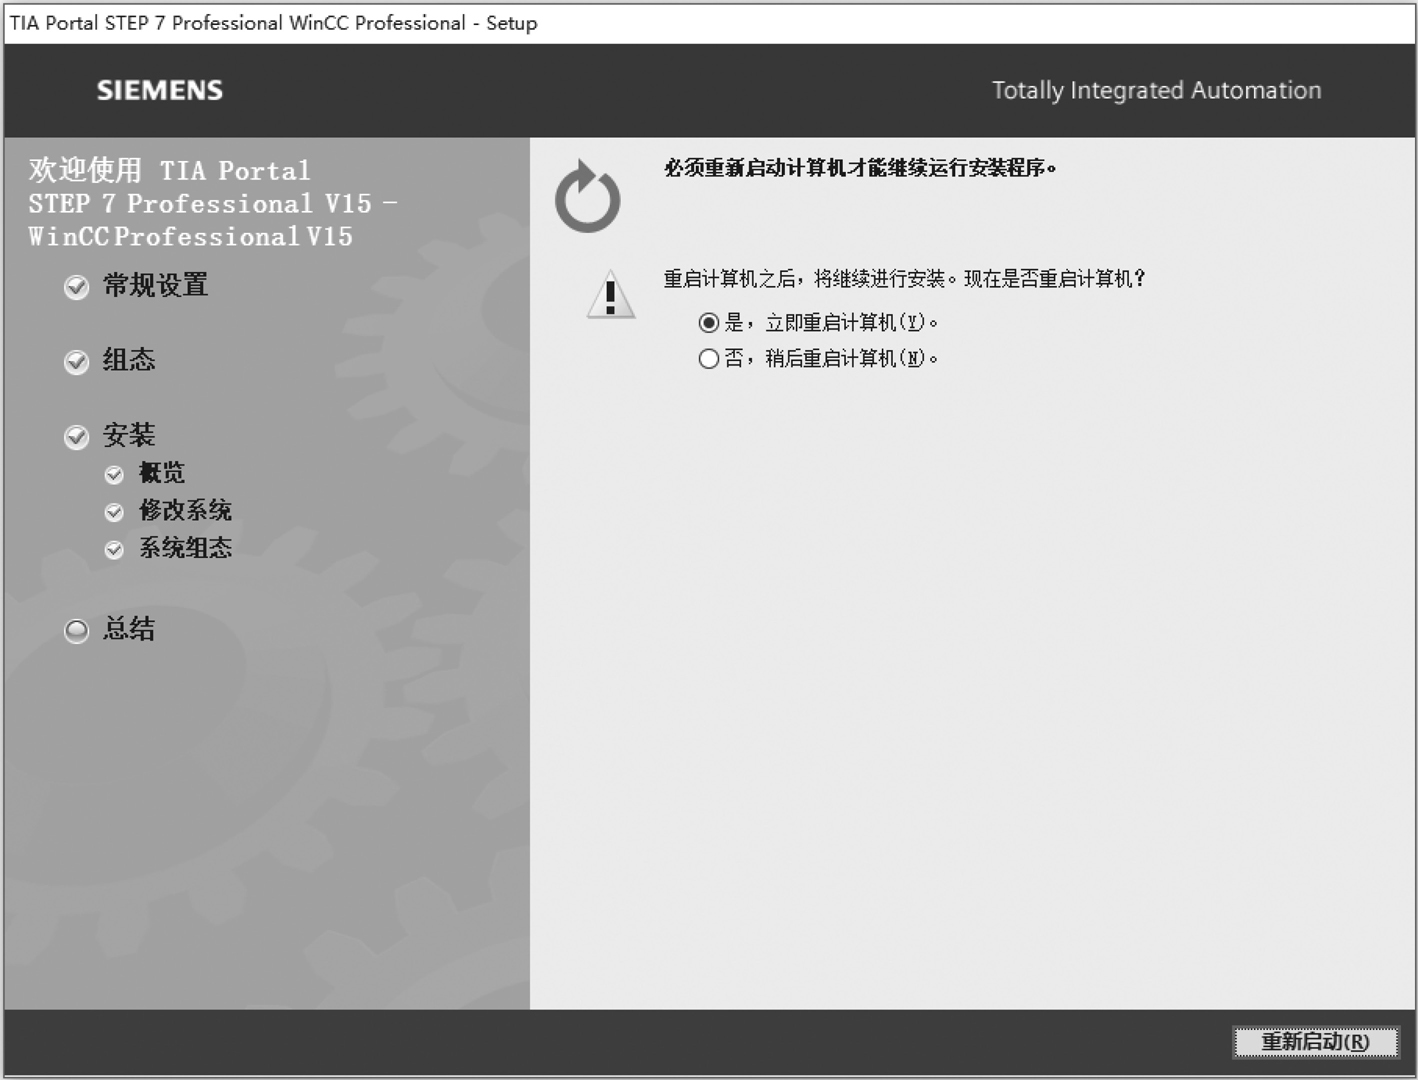Click the warning exclamation triangle icon
The width and height of the screenshot is (1418, 1080).
click(611, 295)
